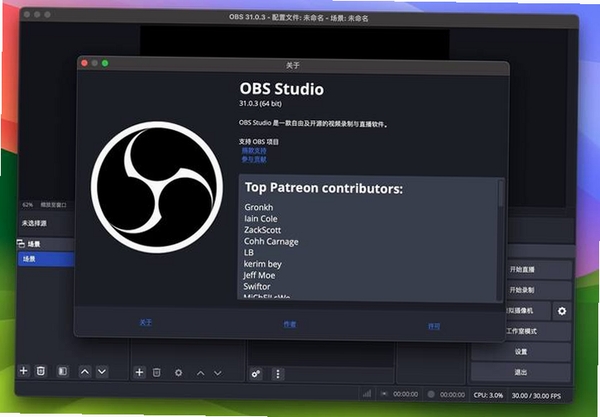
Task: Close the About dialog with red button
Action: coord(85,63)
